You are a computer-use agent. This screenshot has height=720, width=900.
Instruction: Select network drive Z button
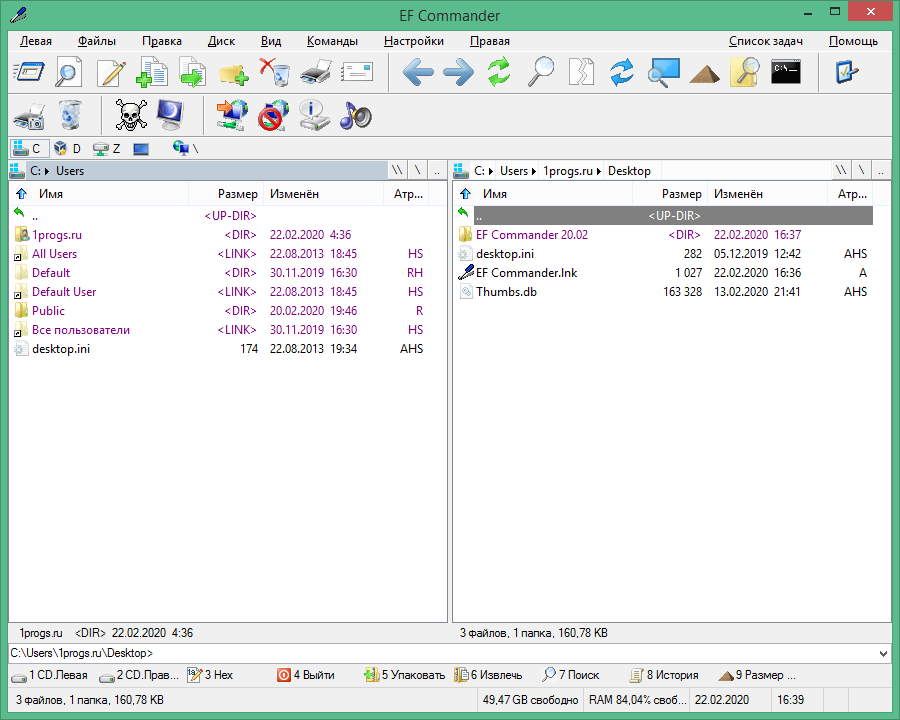point(106,148)
